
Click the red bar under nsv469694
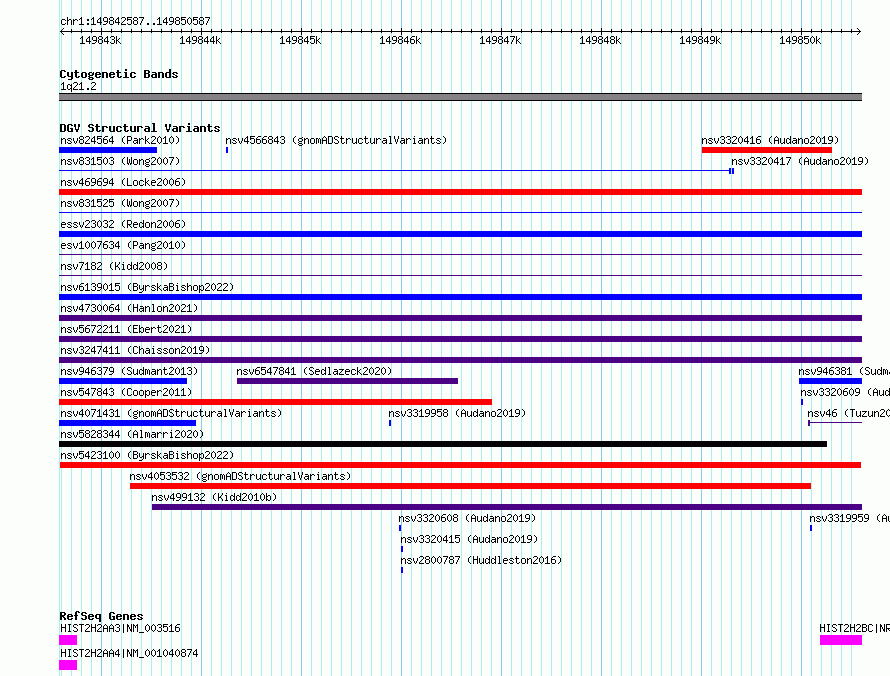pyautogui.click(x=460, y=192)
